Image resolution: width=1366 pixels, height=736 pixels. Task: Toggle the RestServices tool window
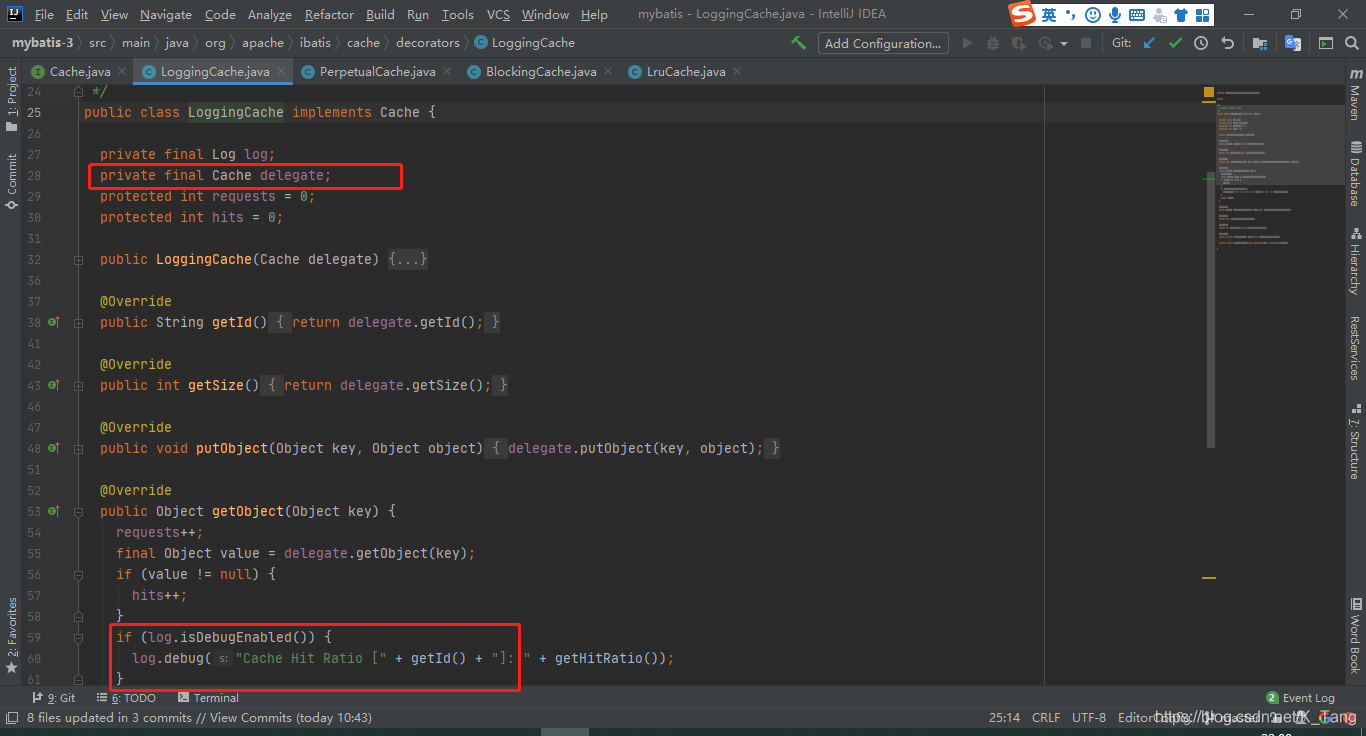pos(1356,348)
